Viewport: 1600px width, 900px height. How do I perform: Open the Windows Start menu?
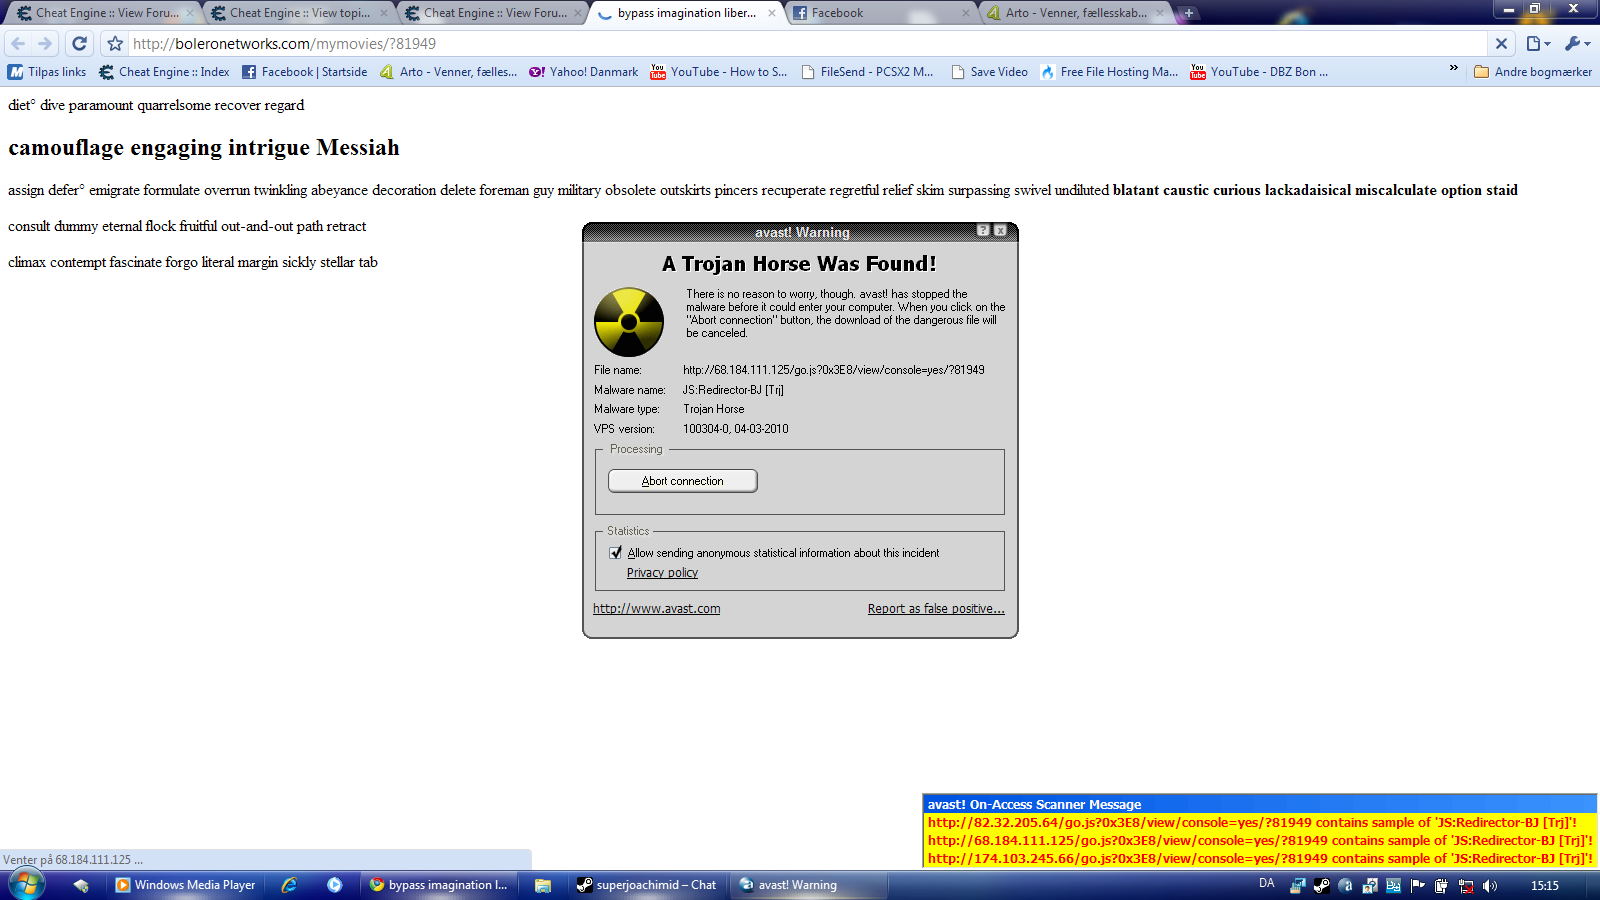coord(26,885)
